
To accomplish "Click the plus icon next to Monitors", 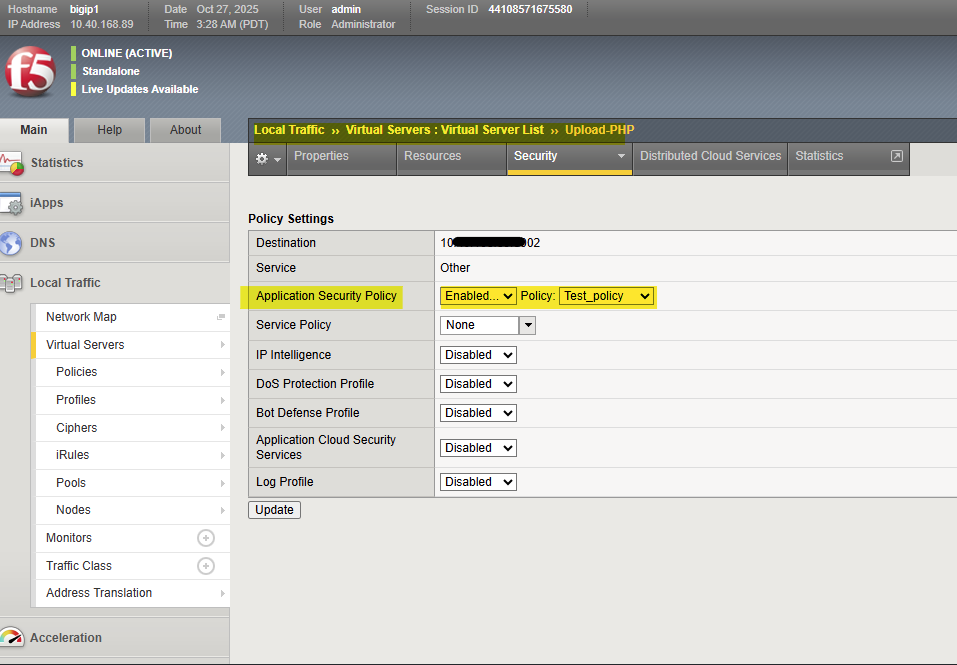I will coord(206,538).
